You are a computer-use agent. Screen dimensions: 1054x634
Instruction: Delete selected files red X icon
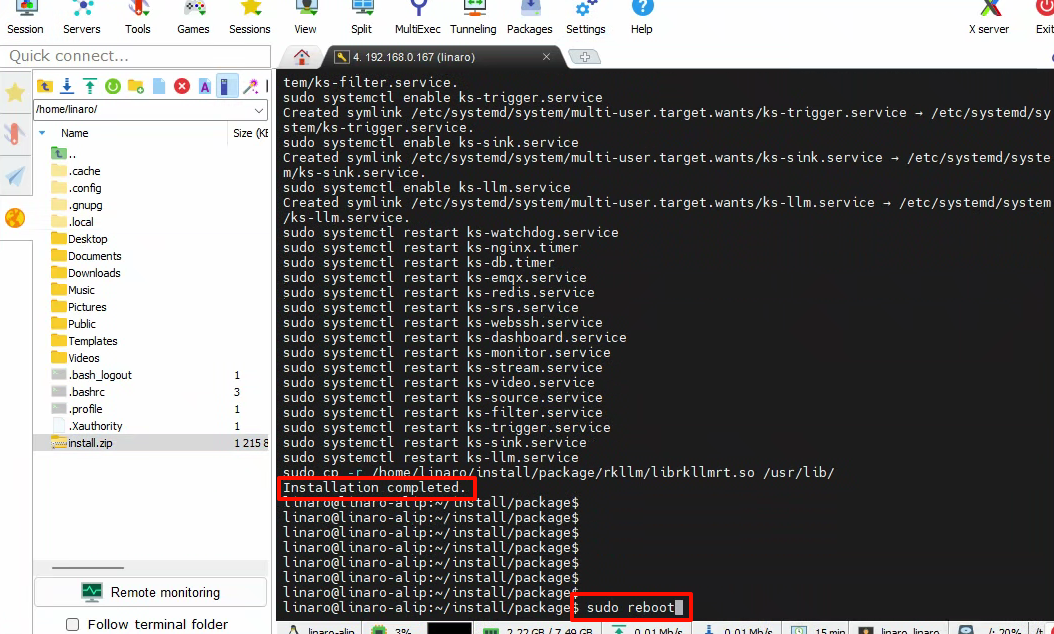[x=181, y=86]
